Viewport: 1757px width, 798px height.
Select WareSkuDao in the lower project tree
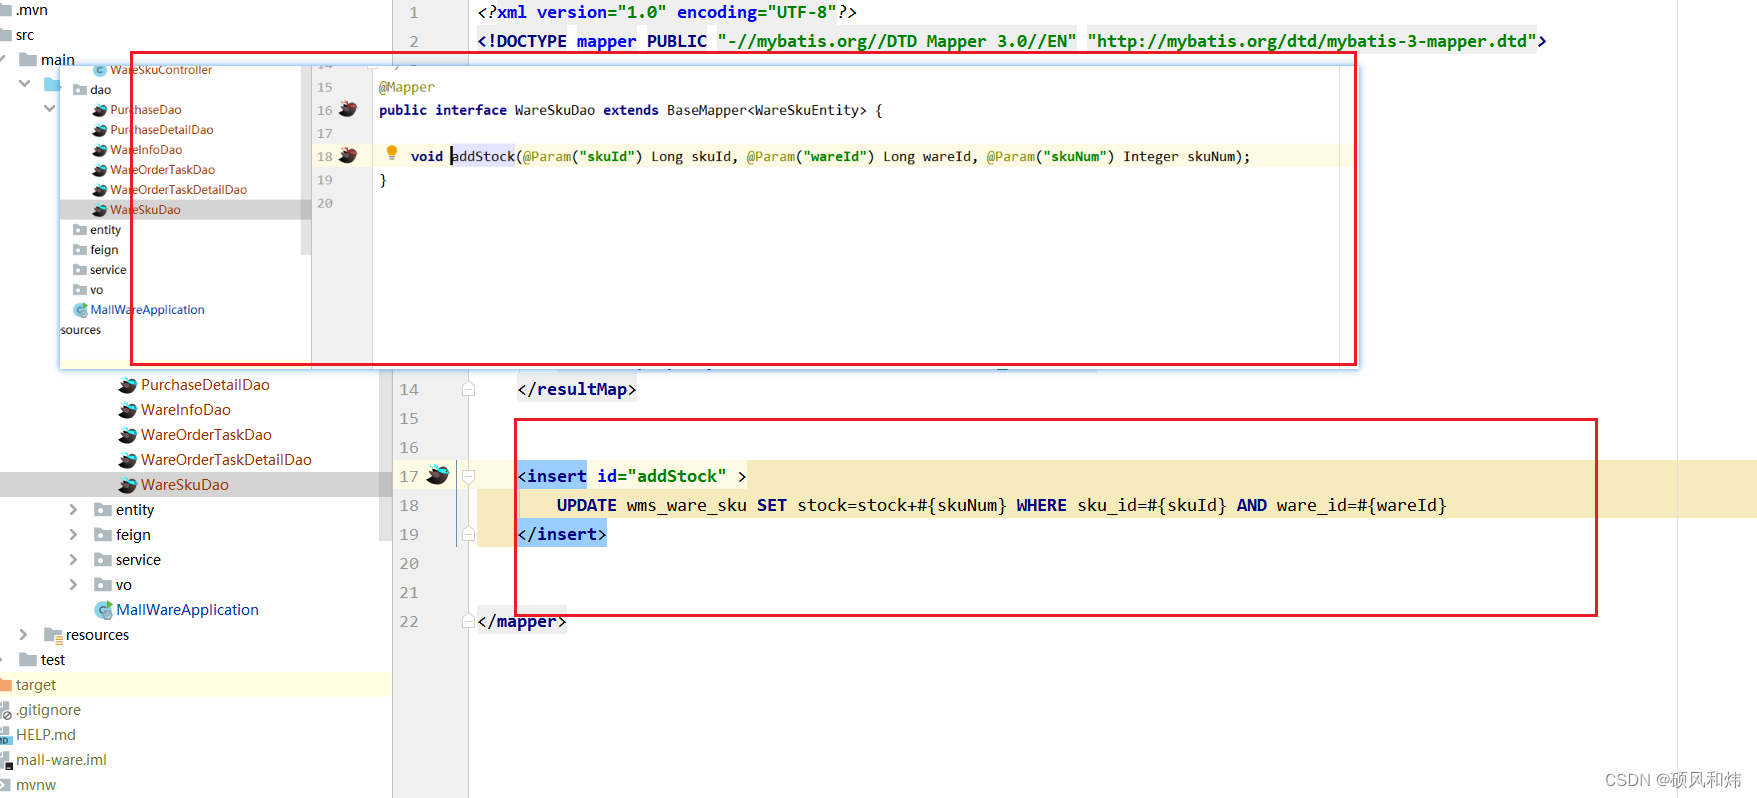tap(185, 485)
